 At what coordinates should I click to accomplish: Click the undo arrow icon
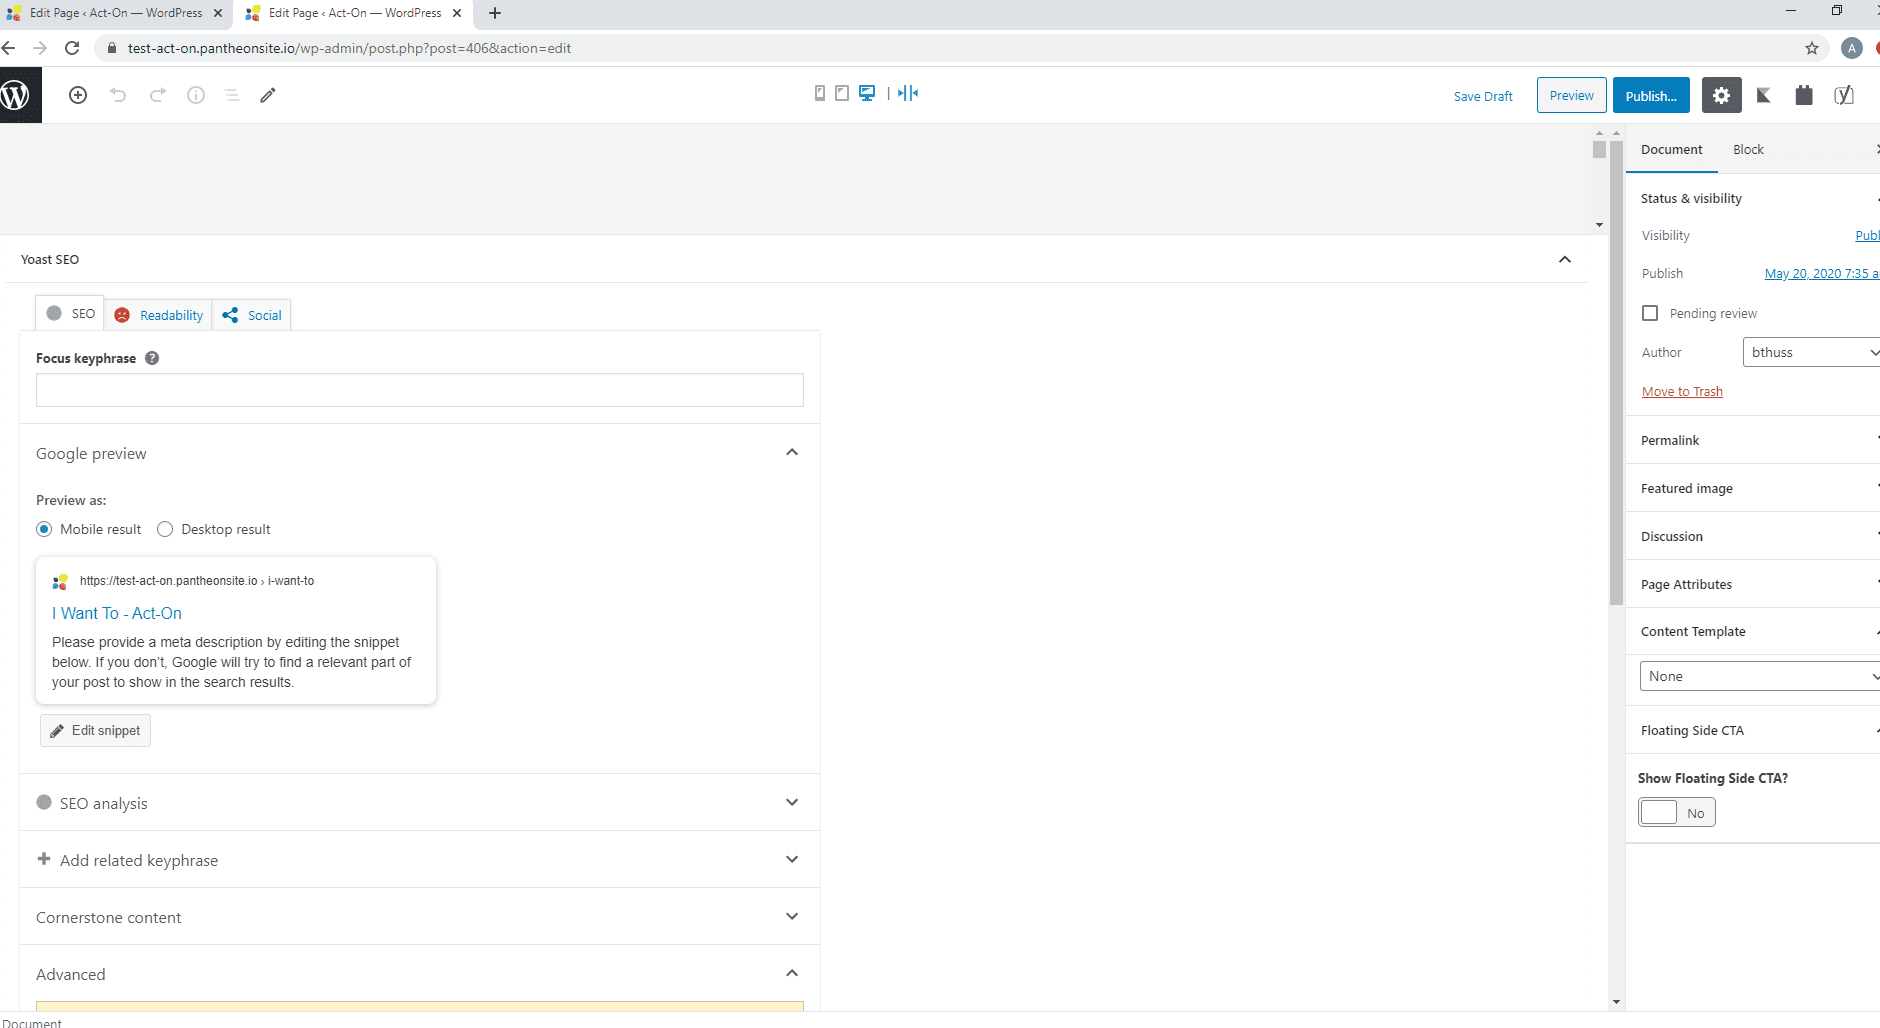(118, 95)
